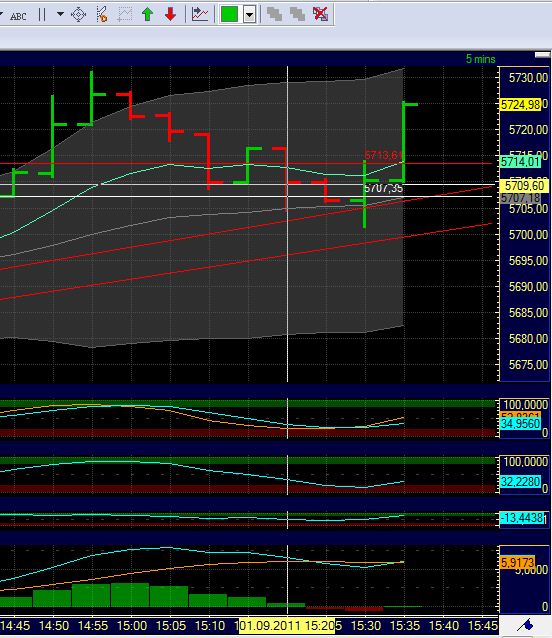Click the line chart indicator icon
Screen dimensions: 552x638
200,15
